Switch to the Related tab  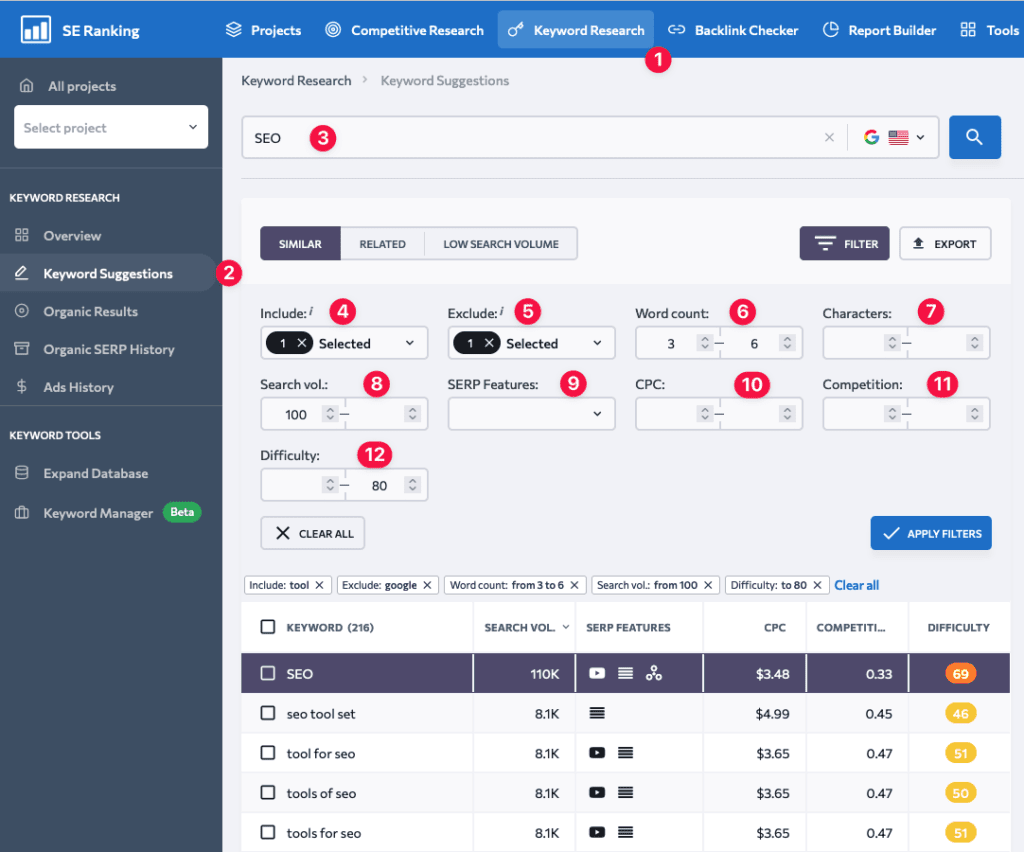pyautogui.click(x=382, y=244)
